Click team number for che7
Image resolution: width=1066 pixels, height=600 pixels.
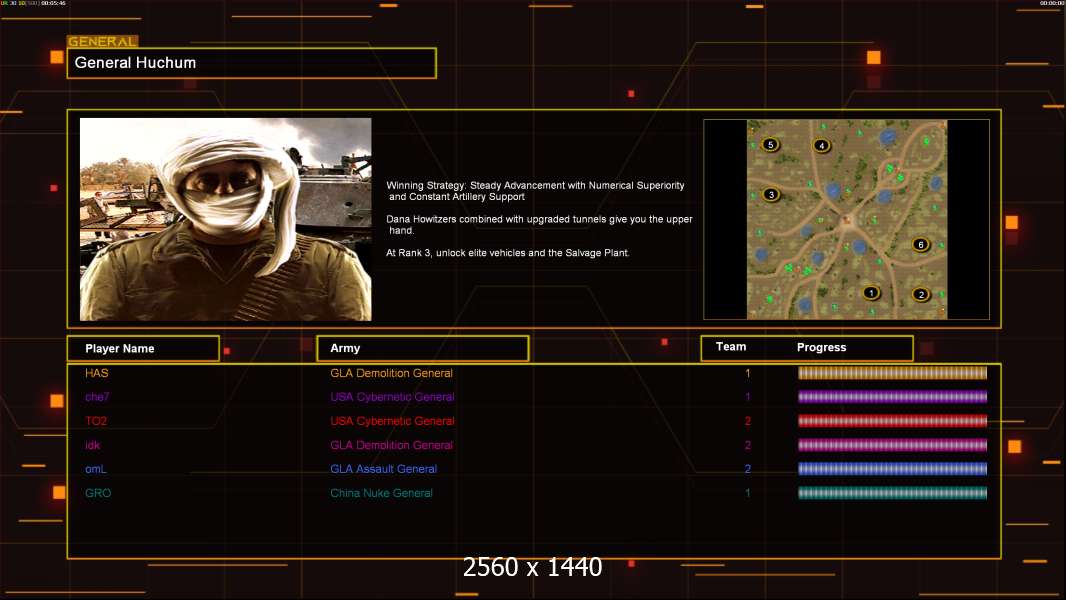coord(748,397)
